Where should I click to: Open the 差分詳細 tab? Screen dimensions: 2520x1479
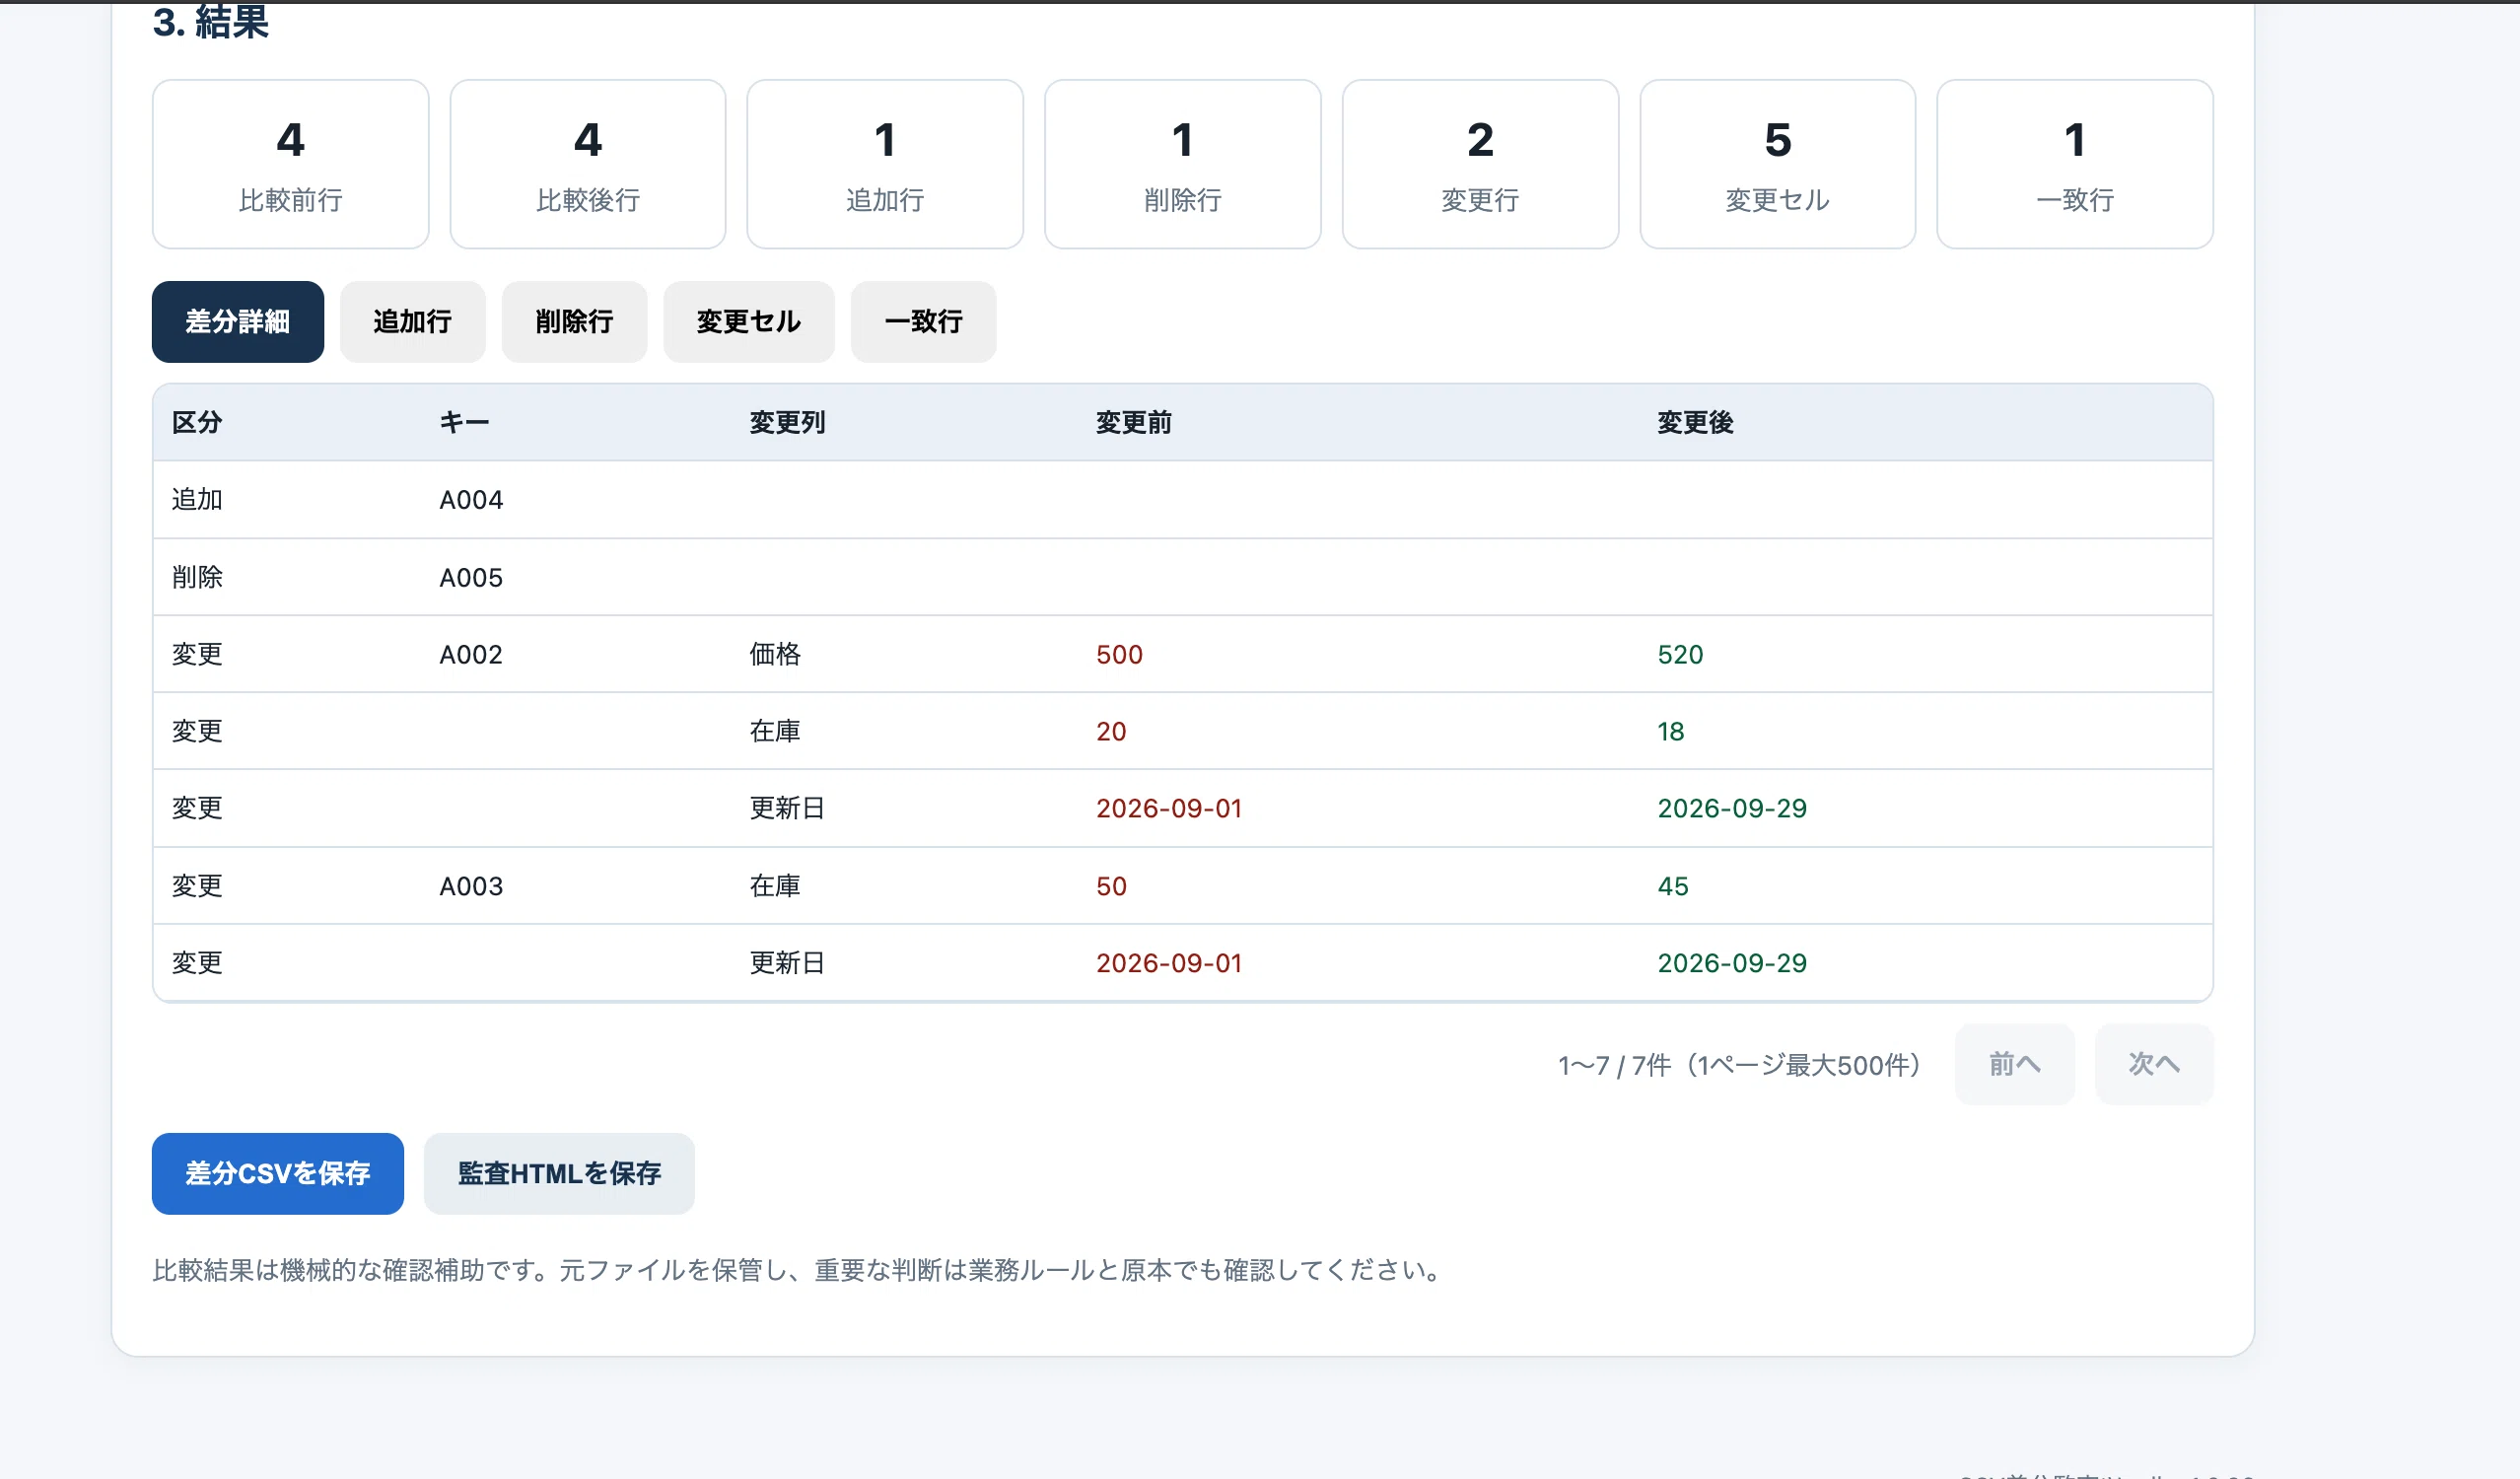238,321
